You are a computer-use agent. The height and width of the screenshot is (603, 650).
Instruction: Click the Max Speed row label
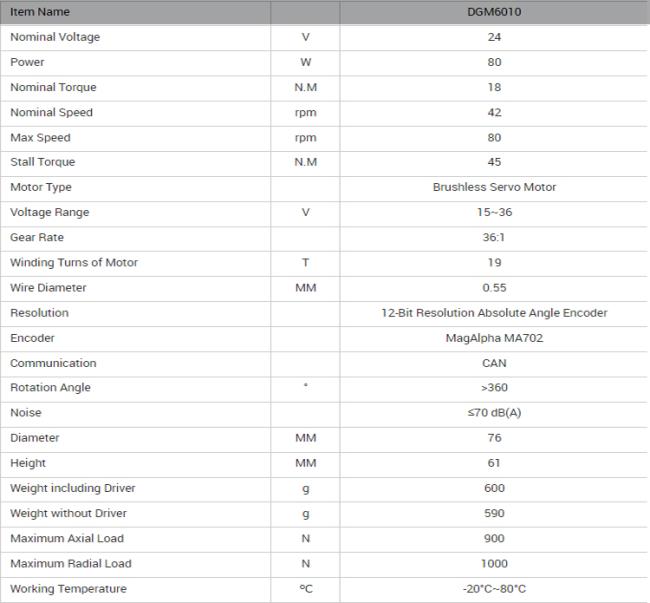[40, 138]
